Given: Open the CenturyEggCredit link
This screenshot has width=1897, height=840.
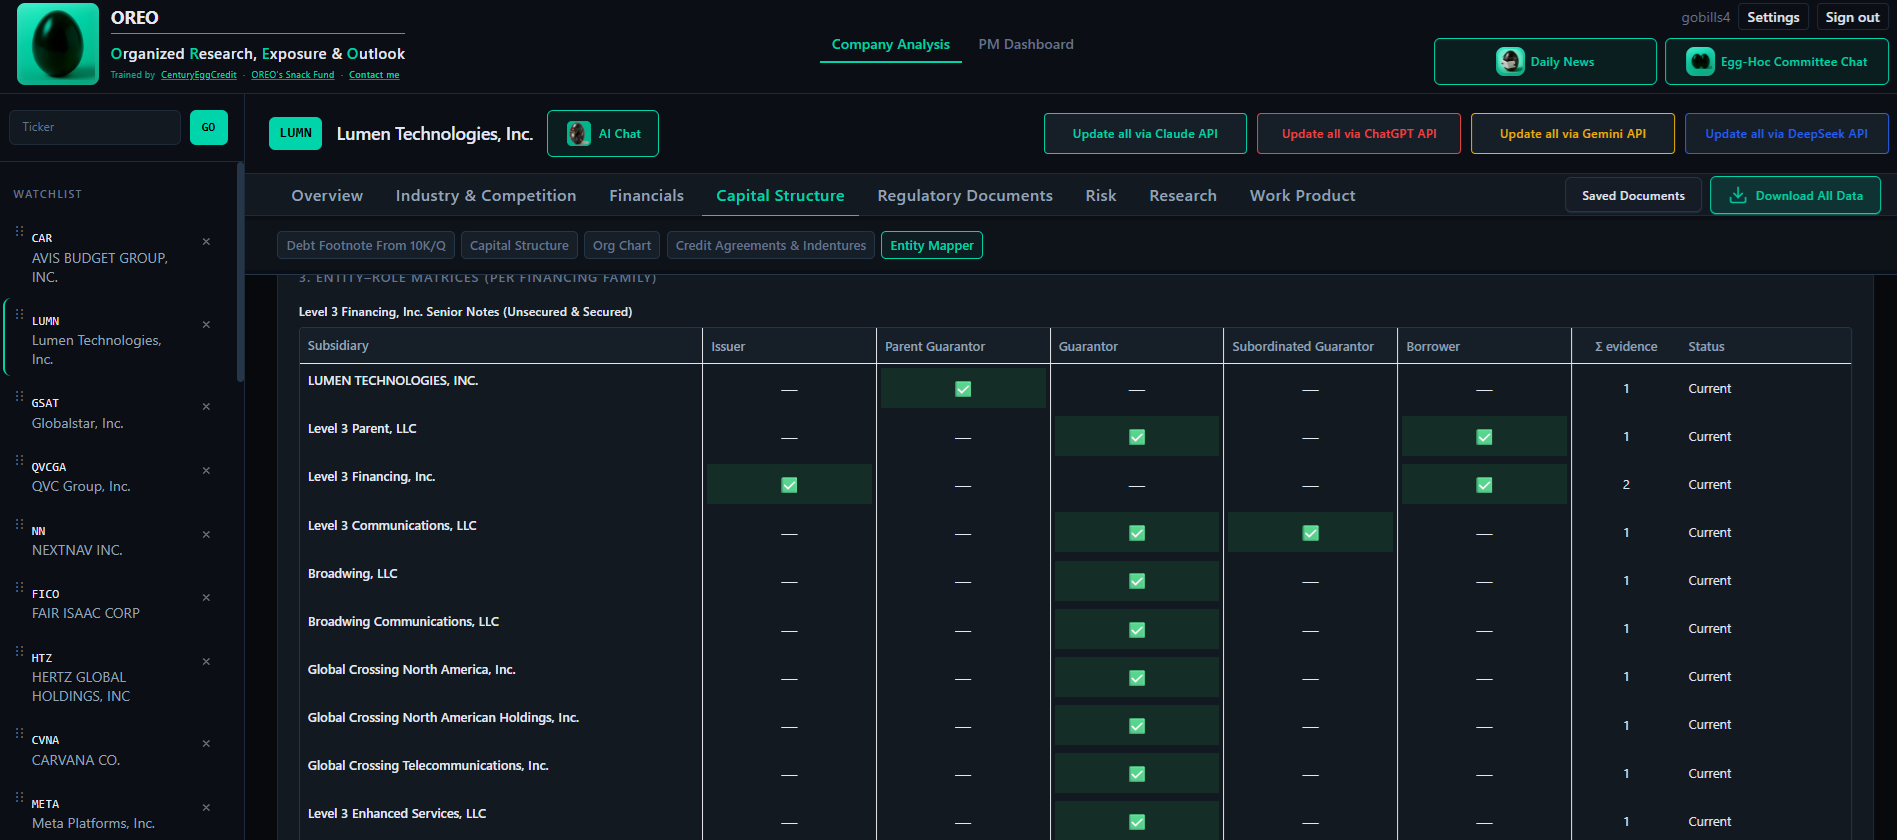Looking at the screenshot, I should pyautogui.click(x=199, y=75).
